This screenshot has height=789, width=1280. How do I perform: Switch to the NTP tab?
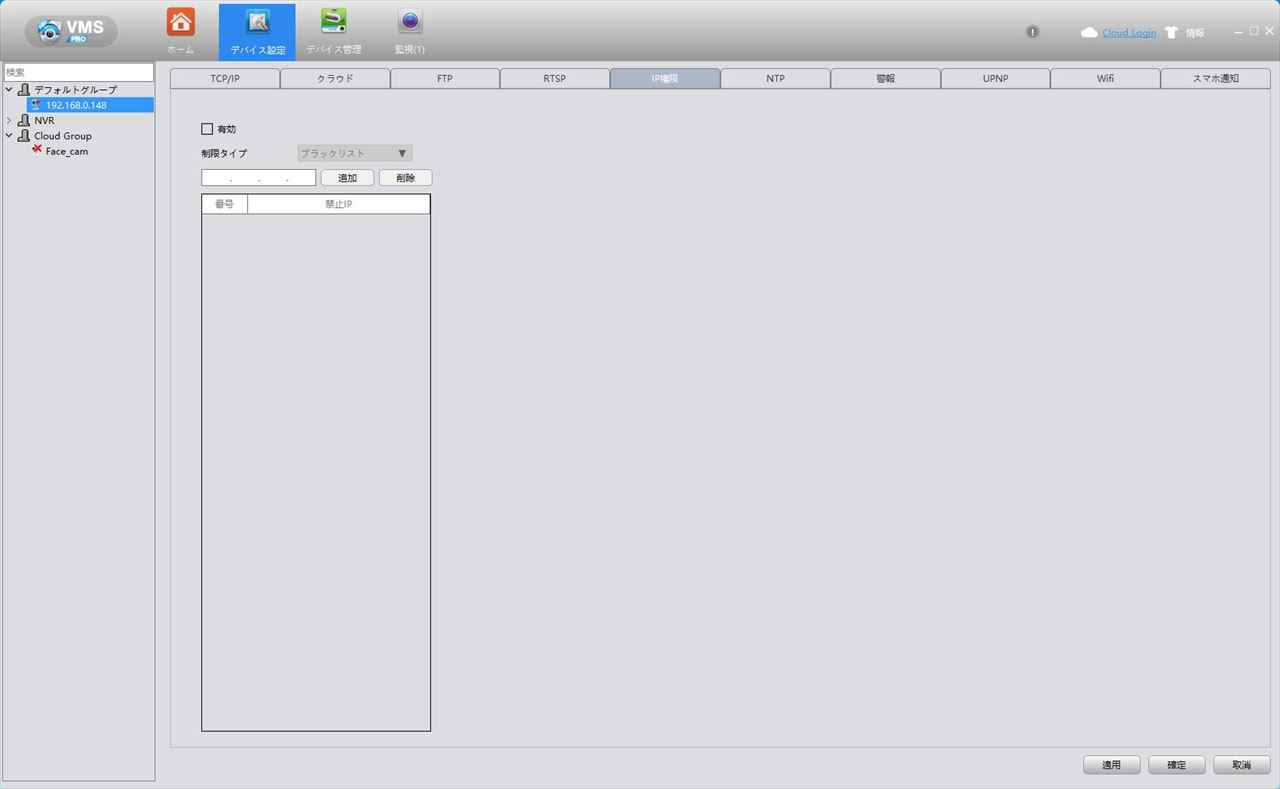click(x=775, y=78)
